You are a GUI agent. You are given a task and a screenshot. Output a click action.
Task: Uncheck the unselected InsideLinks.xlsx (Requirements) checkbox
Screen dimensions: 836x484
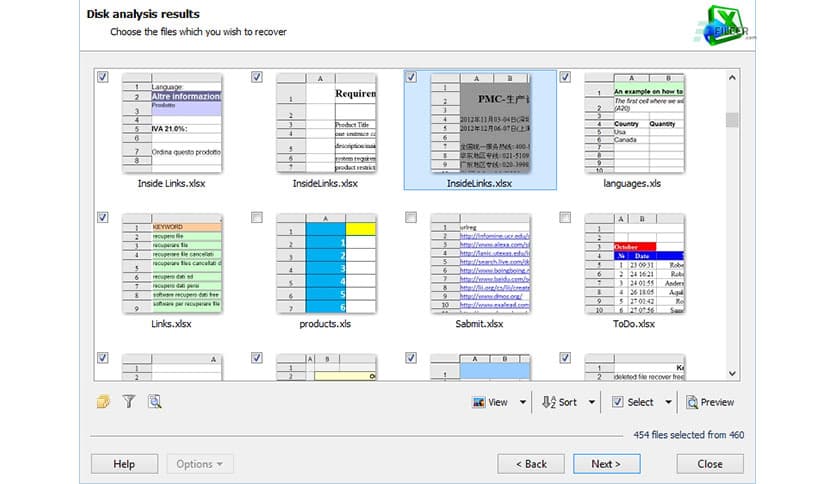coord(257,77)
